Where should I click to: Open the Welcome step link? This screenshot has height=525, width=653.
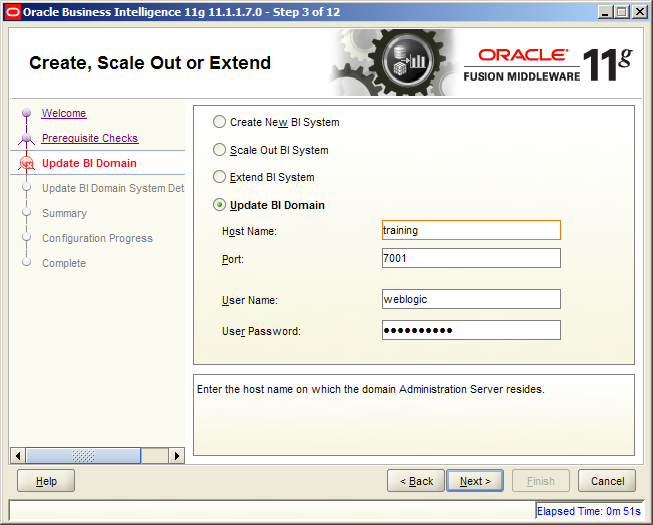pos(64,114)
